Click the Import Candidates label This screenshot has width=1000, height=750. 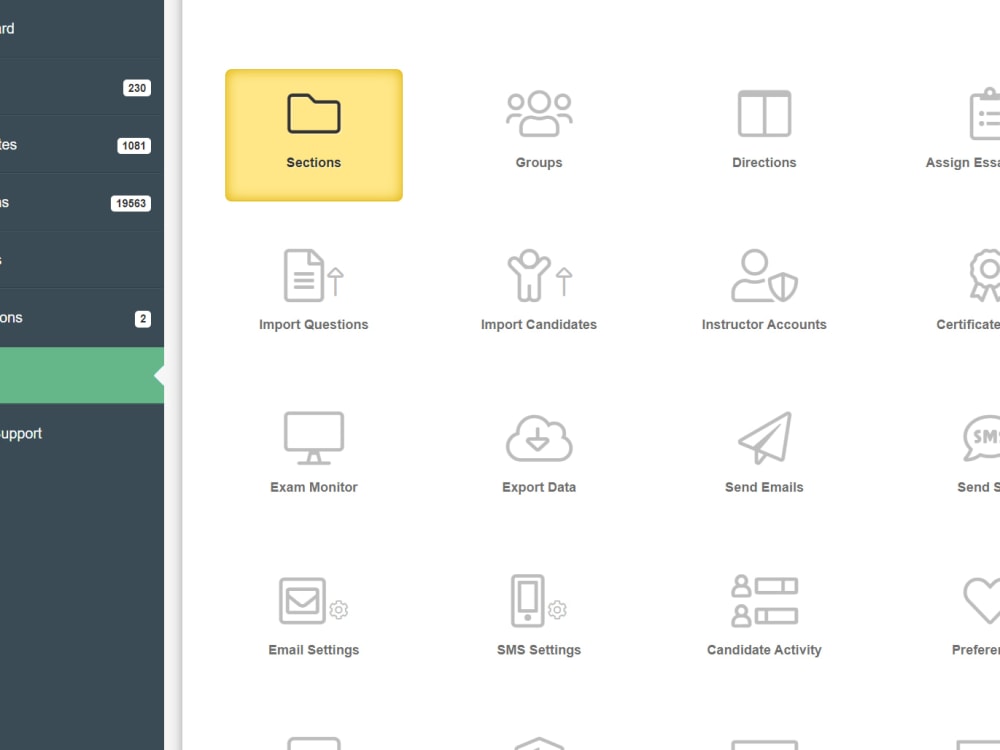coord(539,325)
